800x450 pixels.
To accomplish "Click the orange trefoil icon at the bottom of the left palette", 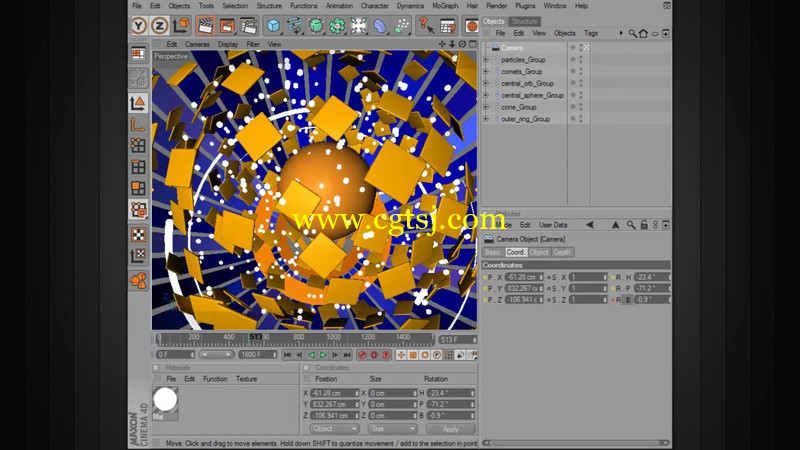I will [138, 281].
